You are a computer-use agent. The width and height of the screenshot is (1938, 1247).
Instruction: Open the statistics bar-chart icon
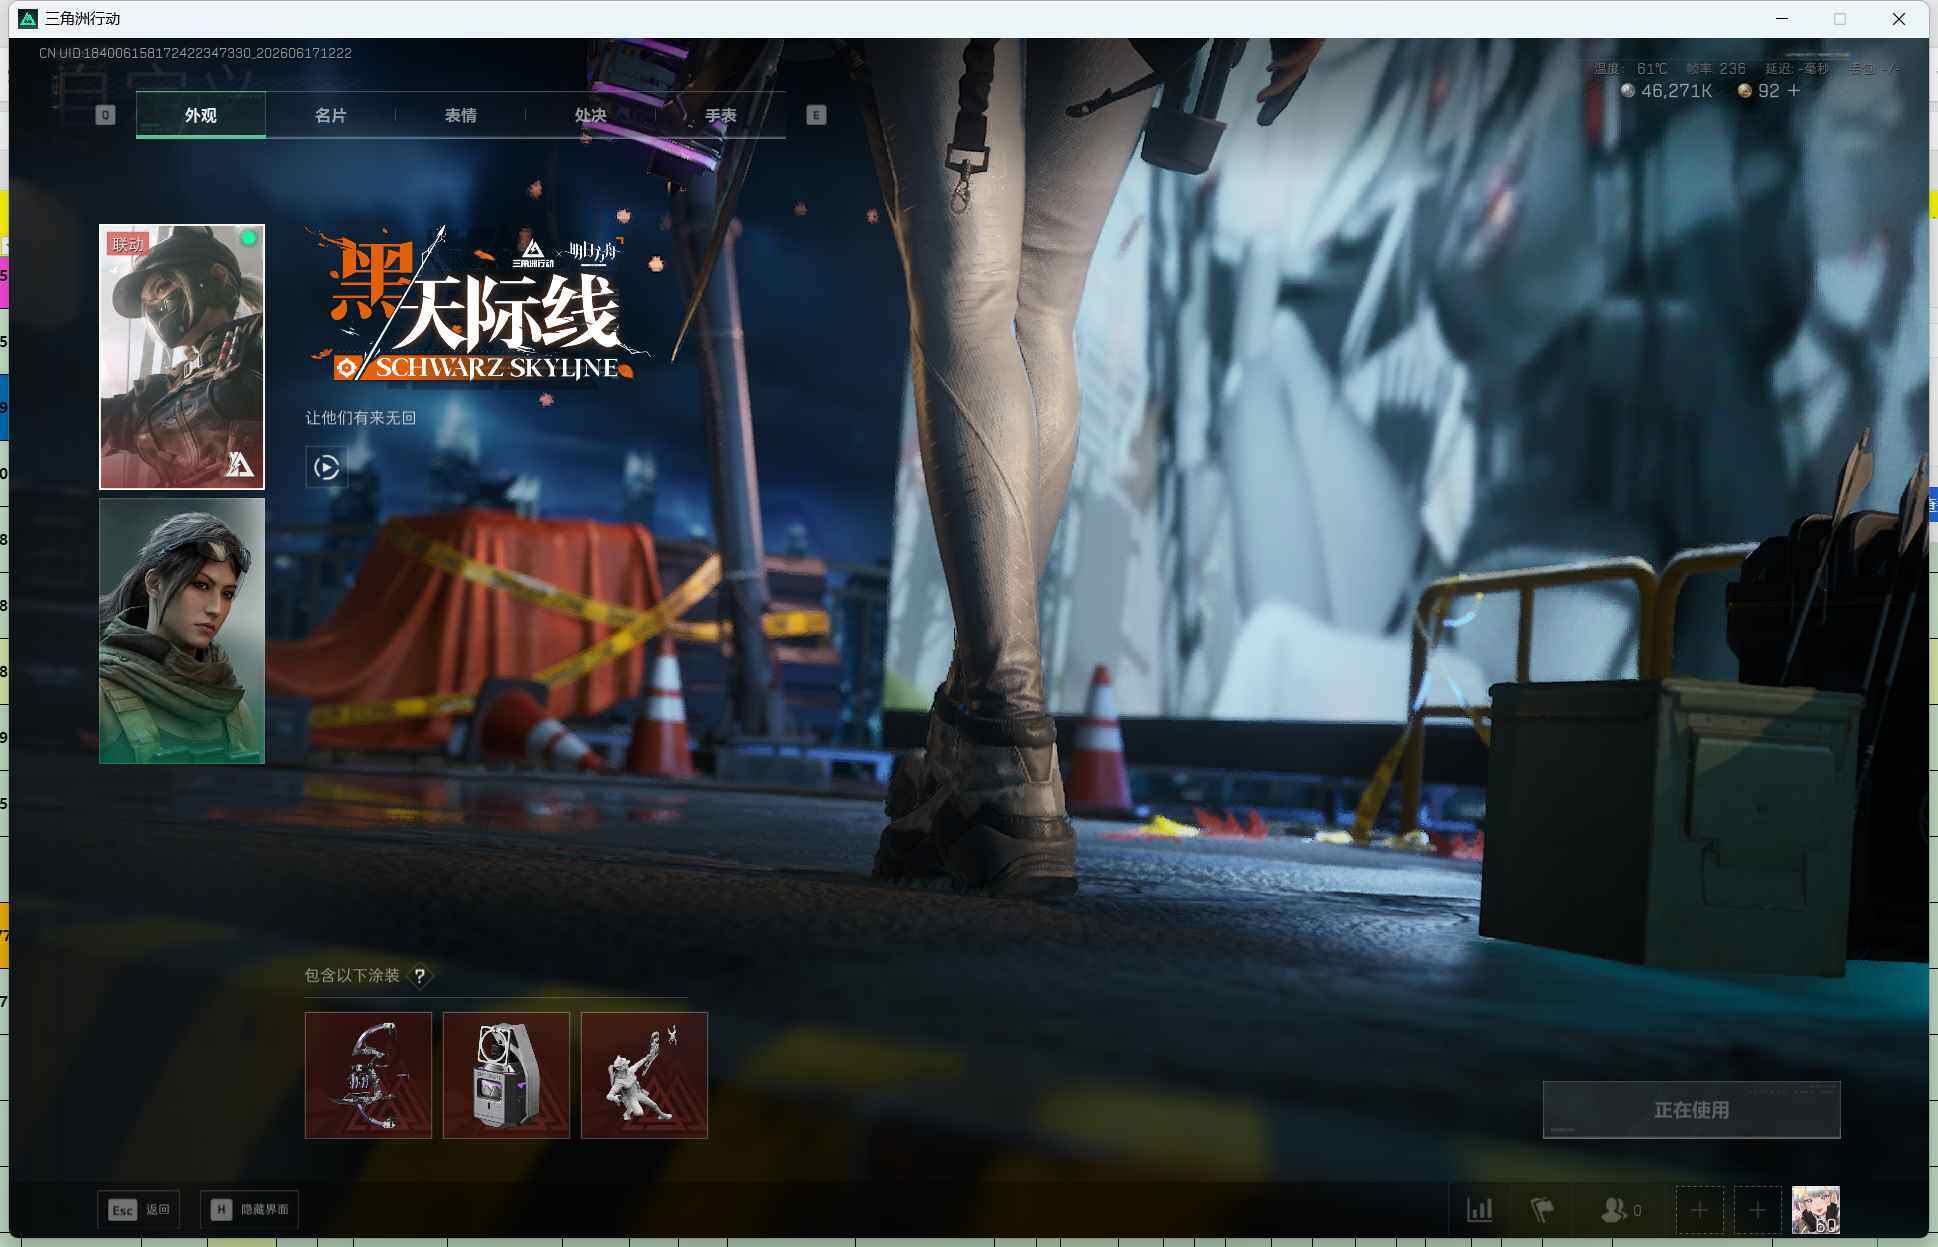[1480, 1210]
